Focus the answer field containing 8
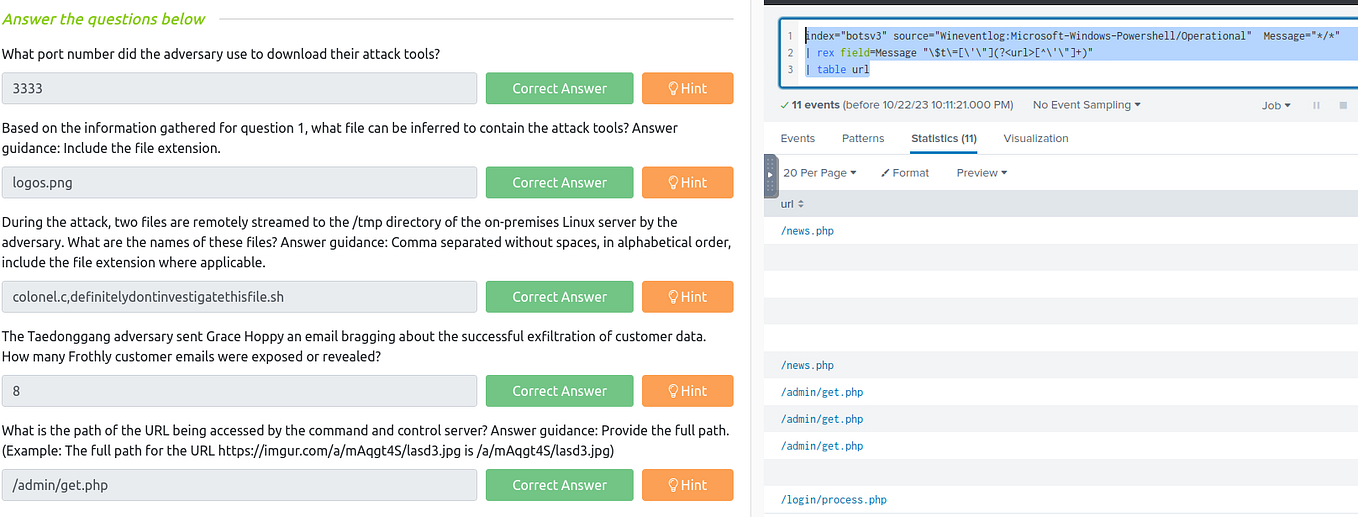Image resolution: width=1358 pixels, height=517 pixels. coord(239,391)
